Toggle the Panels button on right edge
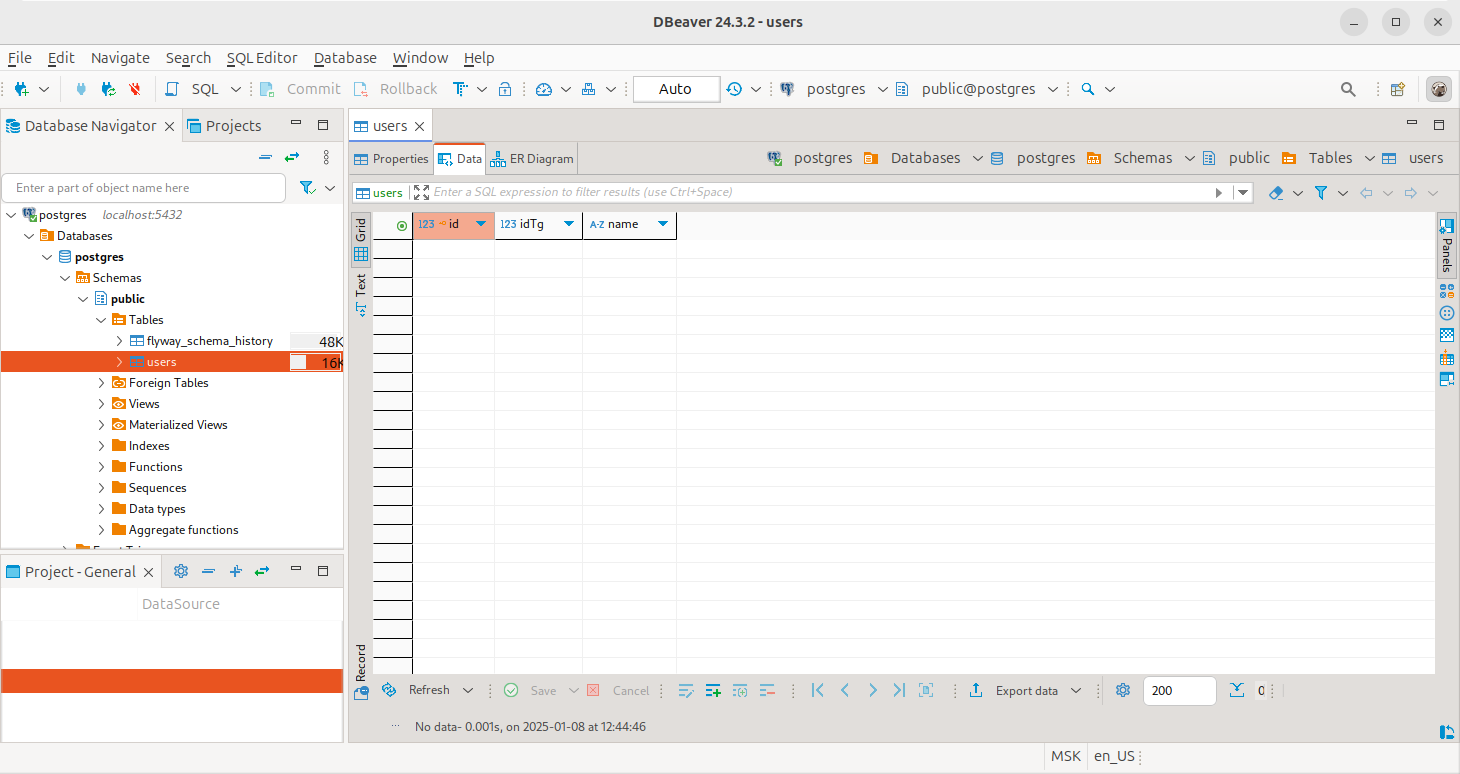This screenshot has width=1460, height=774. tap(1446, 245)
